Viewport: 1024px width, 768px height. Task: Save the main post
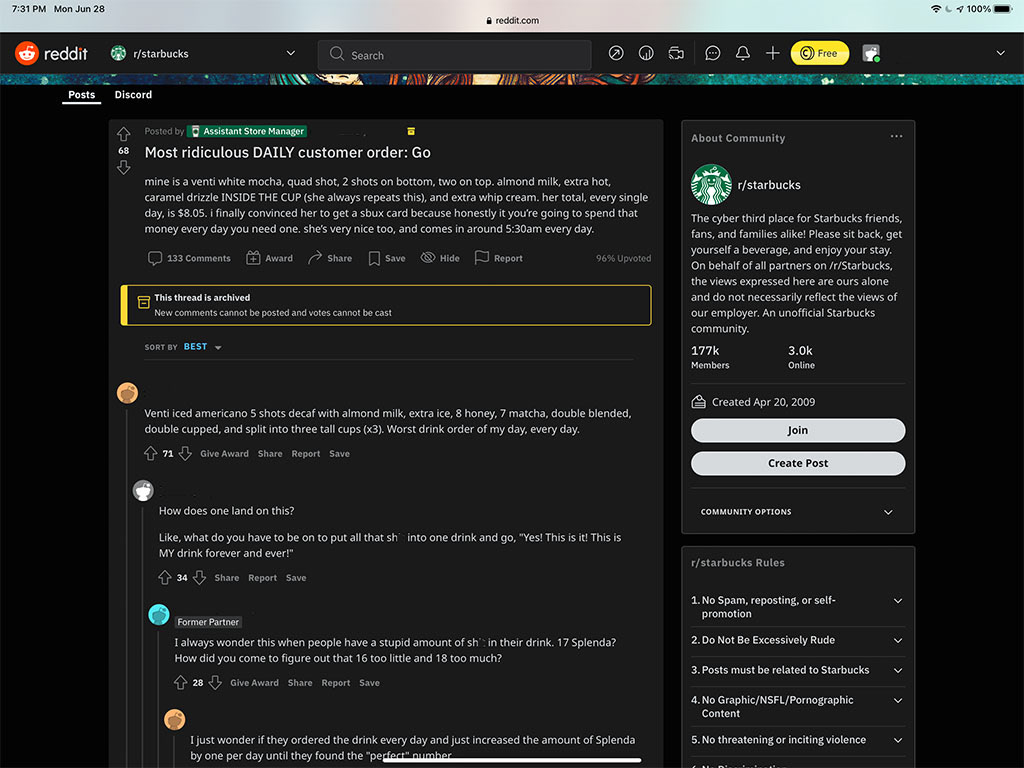(387, 258)
